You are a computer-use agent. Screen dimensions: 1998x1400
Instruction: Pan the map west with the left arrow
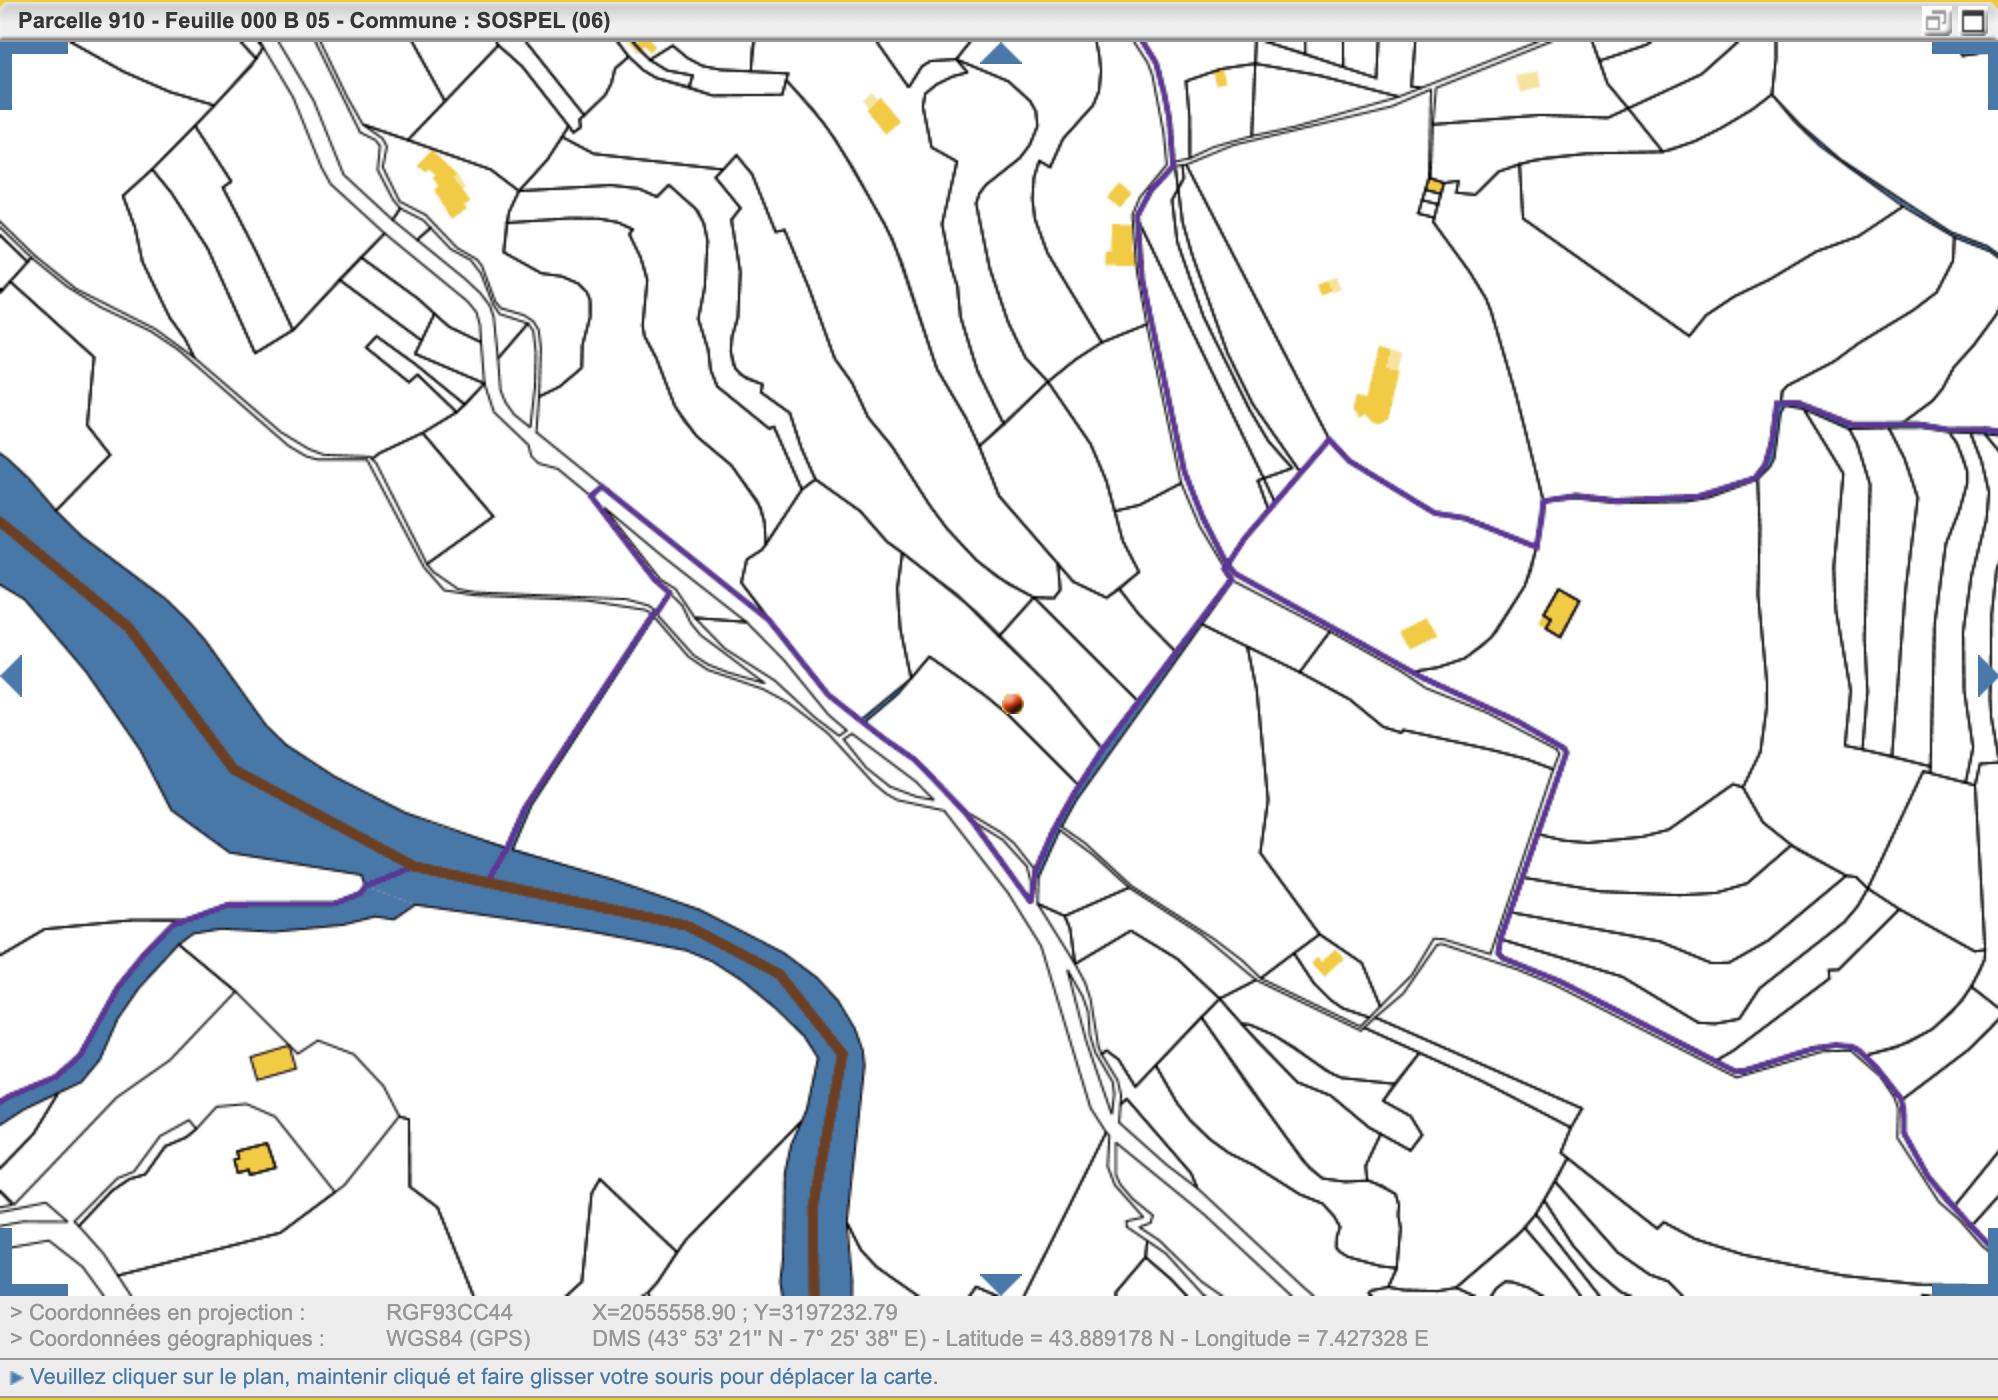tap(12, 677)
